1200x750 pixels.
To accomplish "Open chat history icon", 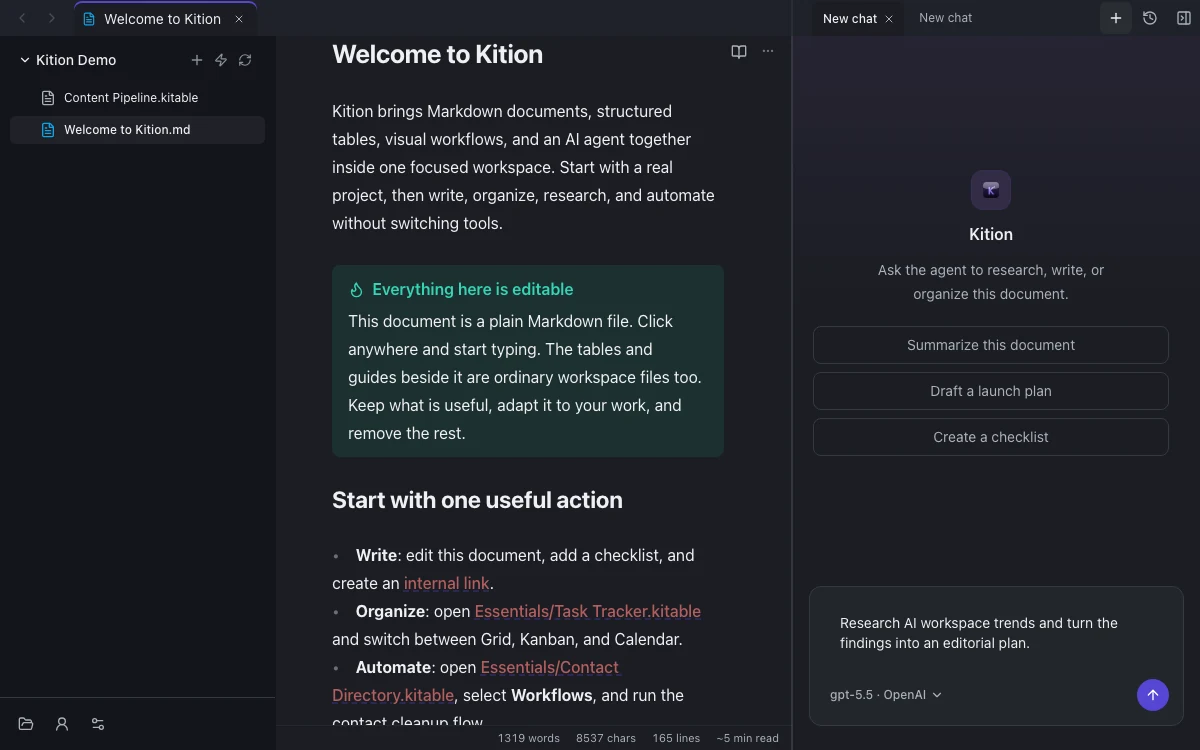I will point(1150,18).
